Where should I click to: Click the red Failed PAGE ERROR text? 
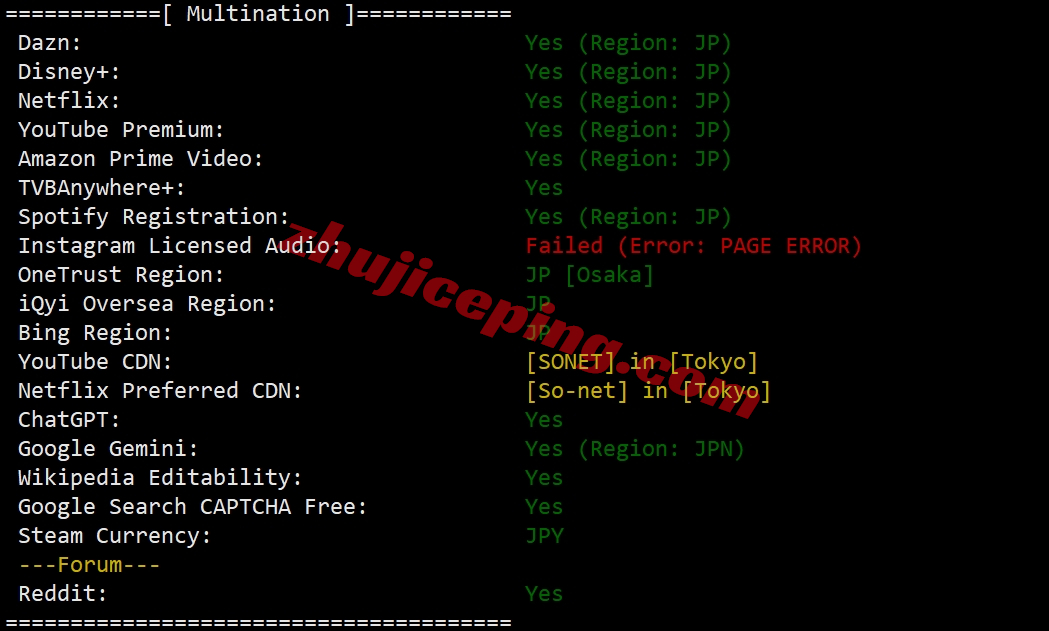coord(693,246)
